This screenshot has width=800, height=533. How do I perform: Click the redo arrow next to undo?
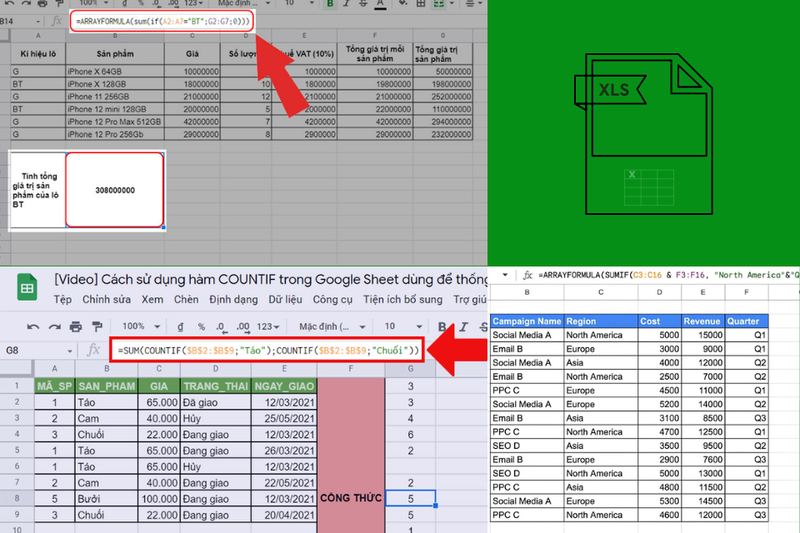click(x=54, y=326)
